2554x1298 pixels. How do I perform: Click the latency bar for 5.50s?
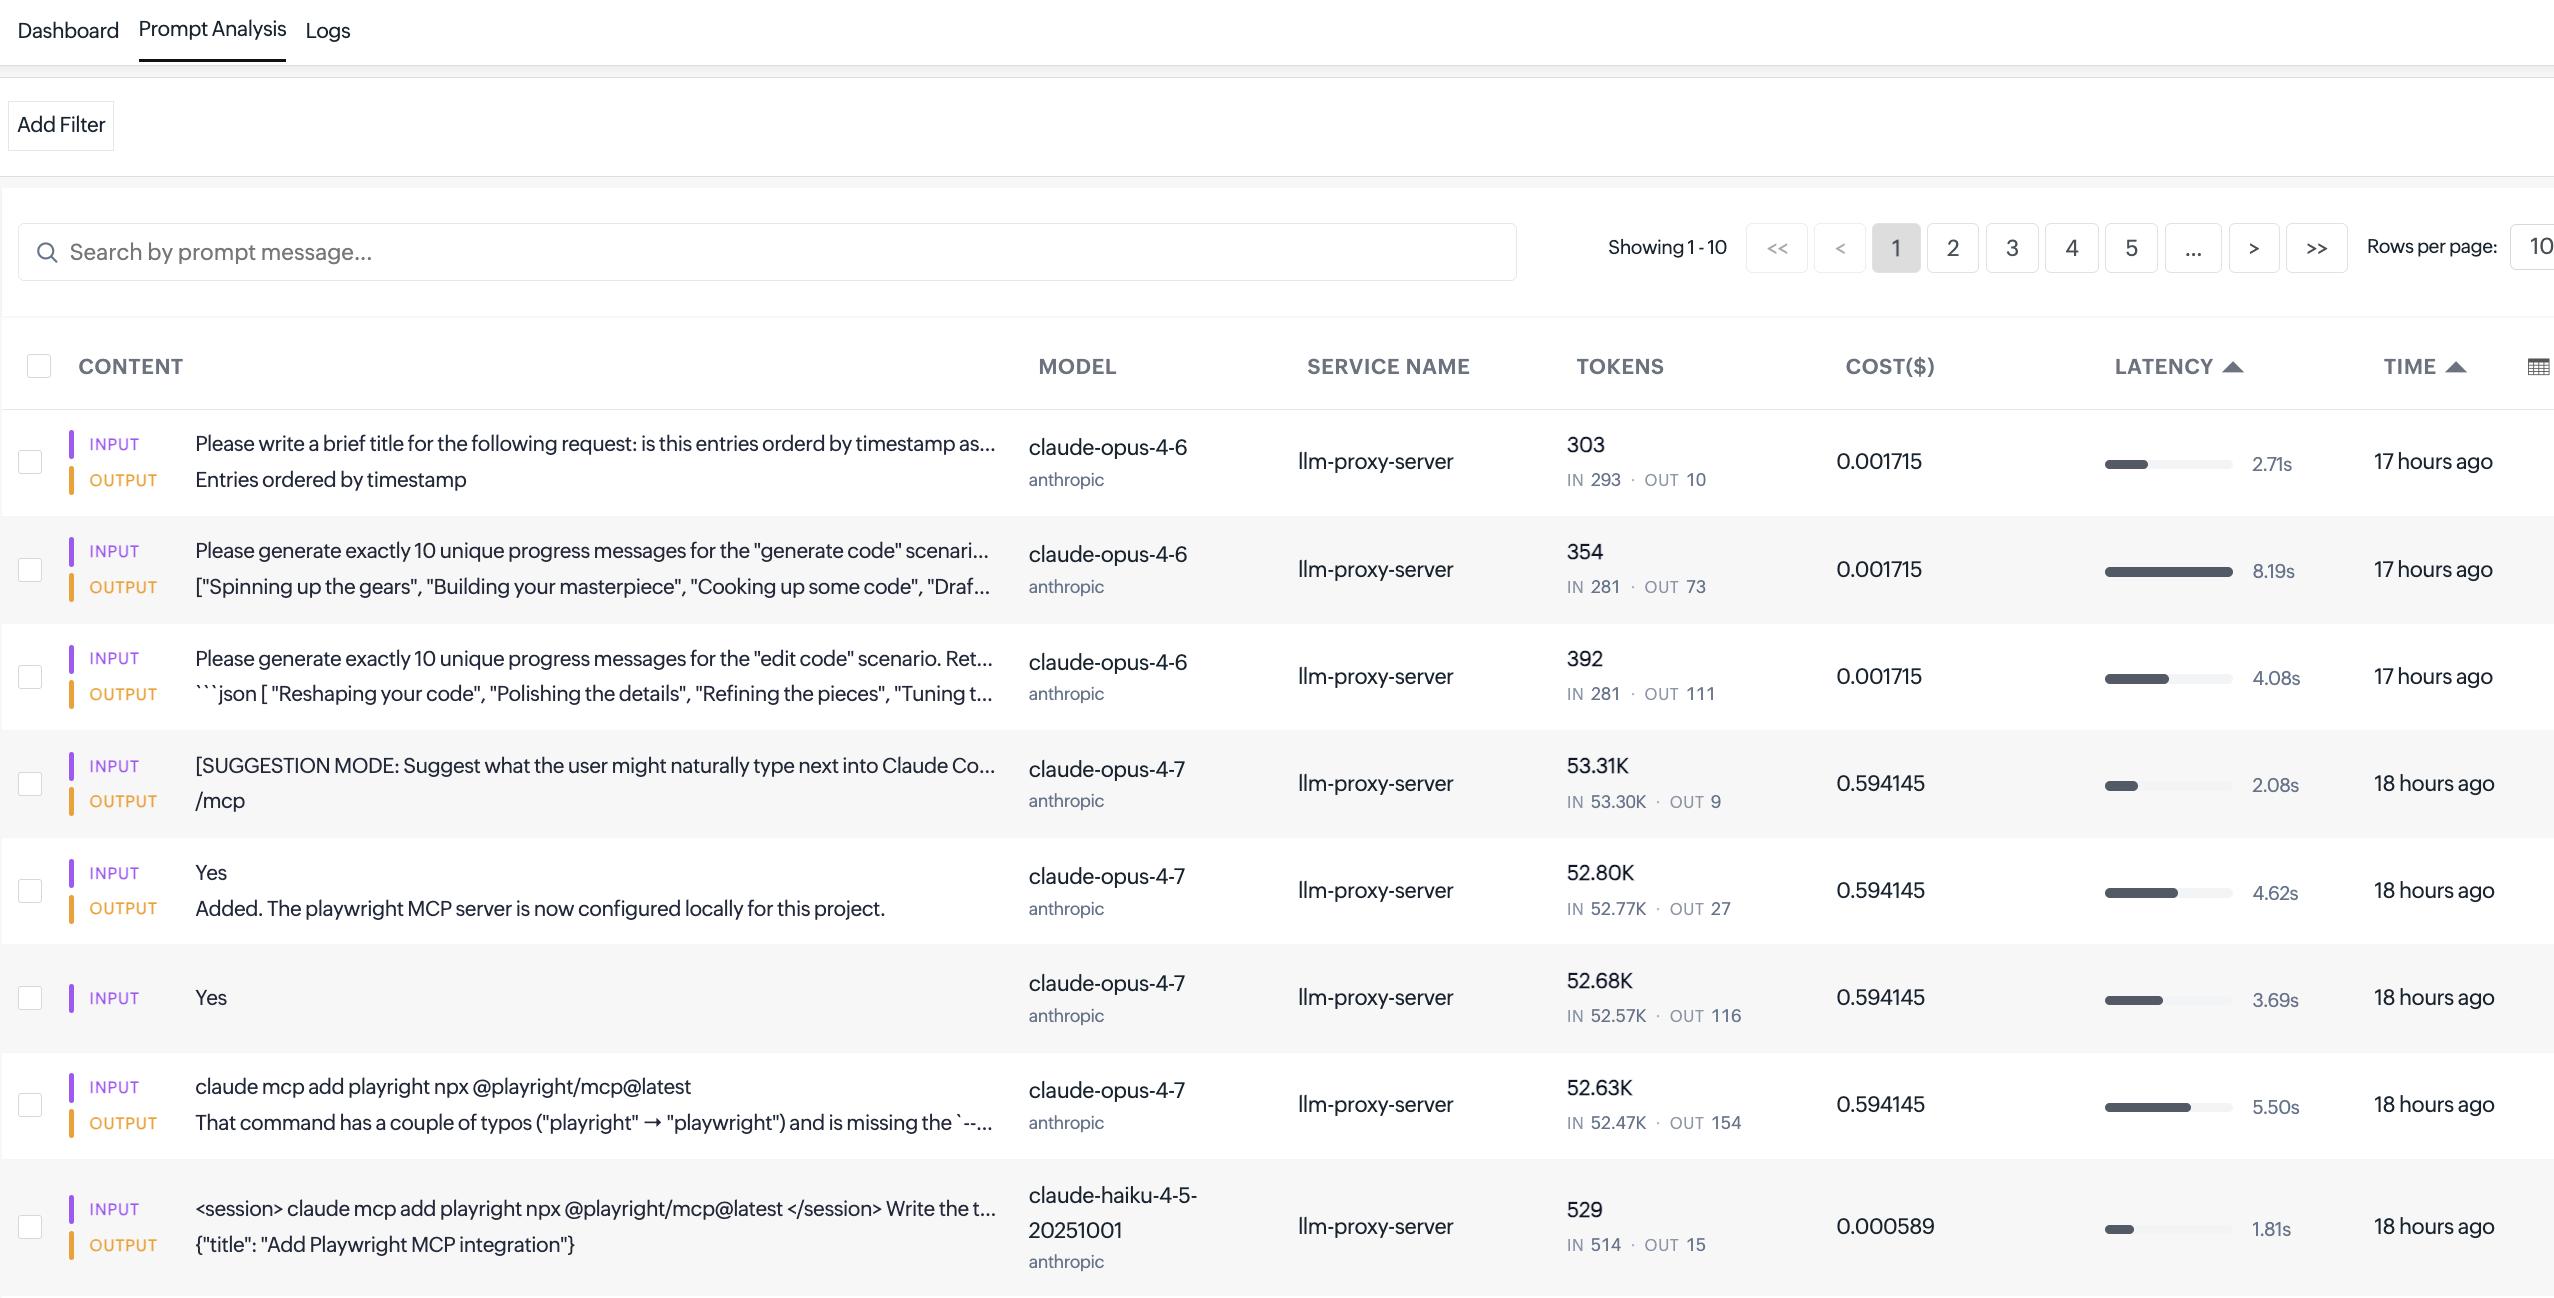pyautogui.click(x=2168, y=1107)
